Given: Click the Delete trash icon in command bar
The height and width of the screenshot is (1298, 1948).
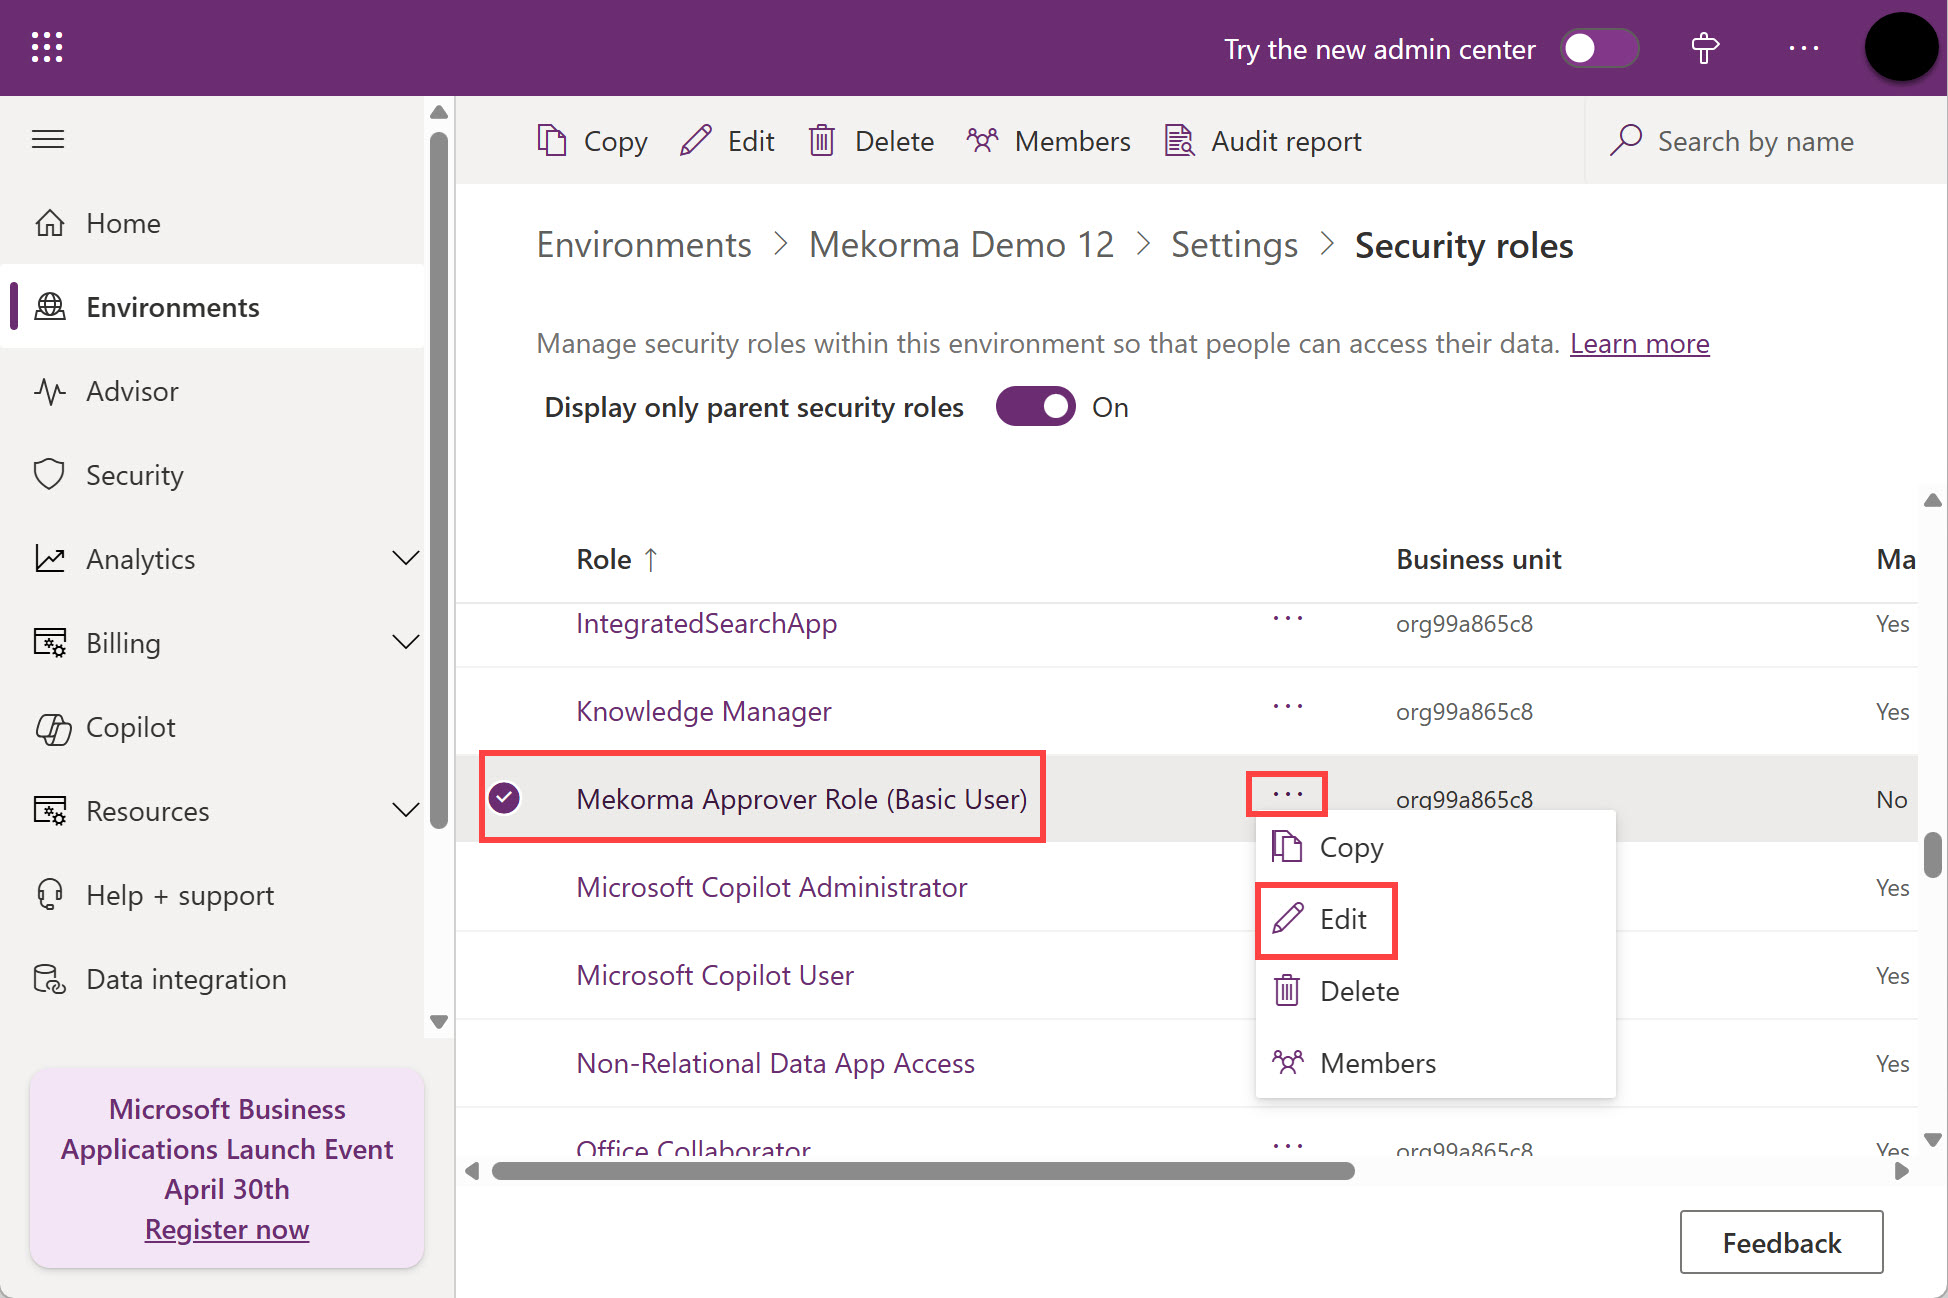Looking at the screenshot, I should tap(821, 141).
